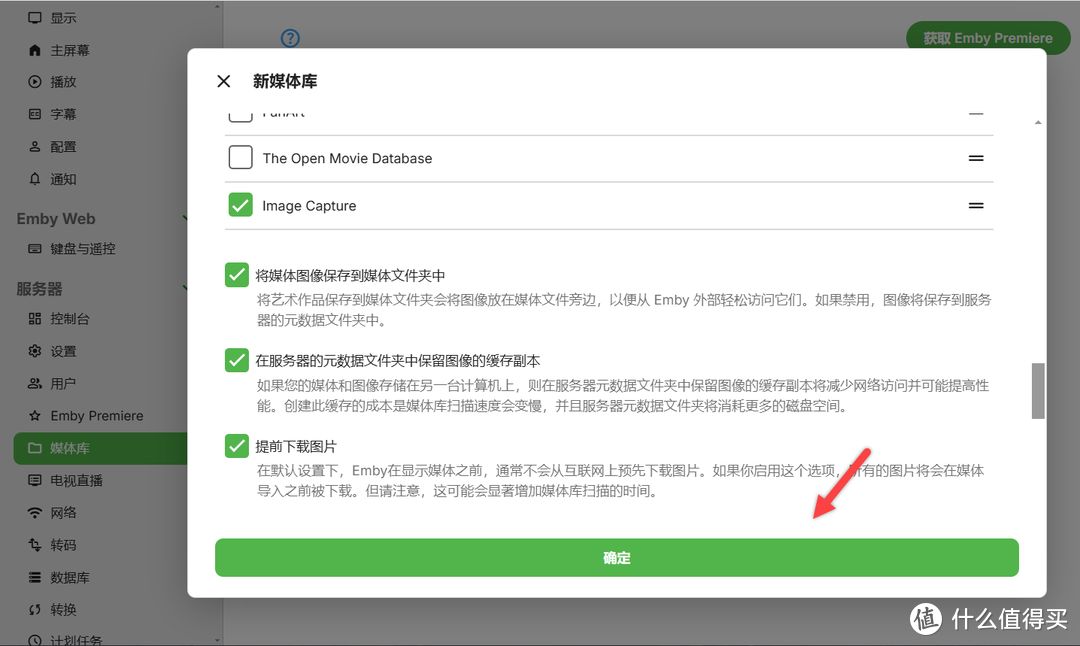
Task: Click the 新媒体库 dialog title
Action: pos(285,81)
